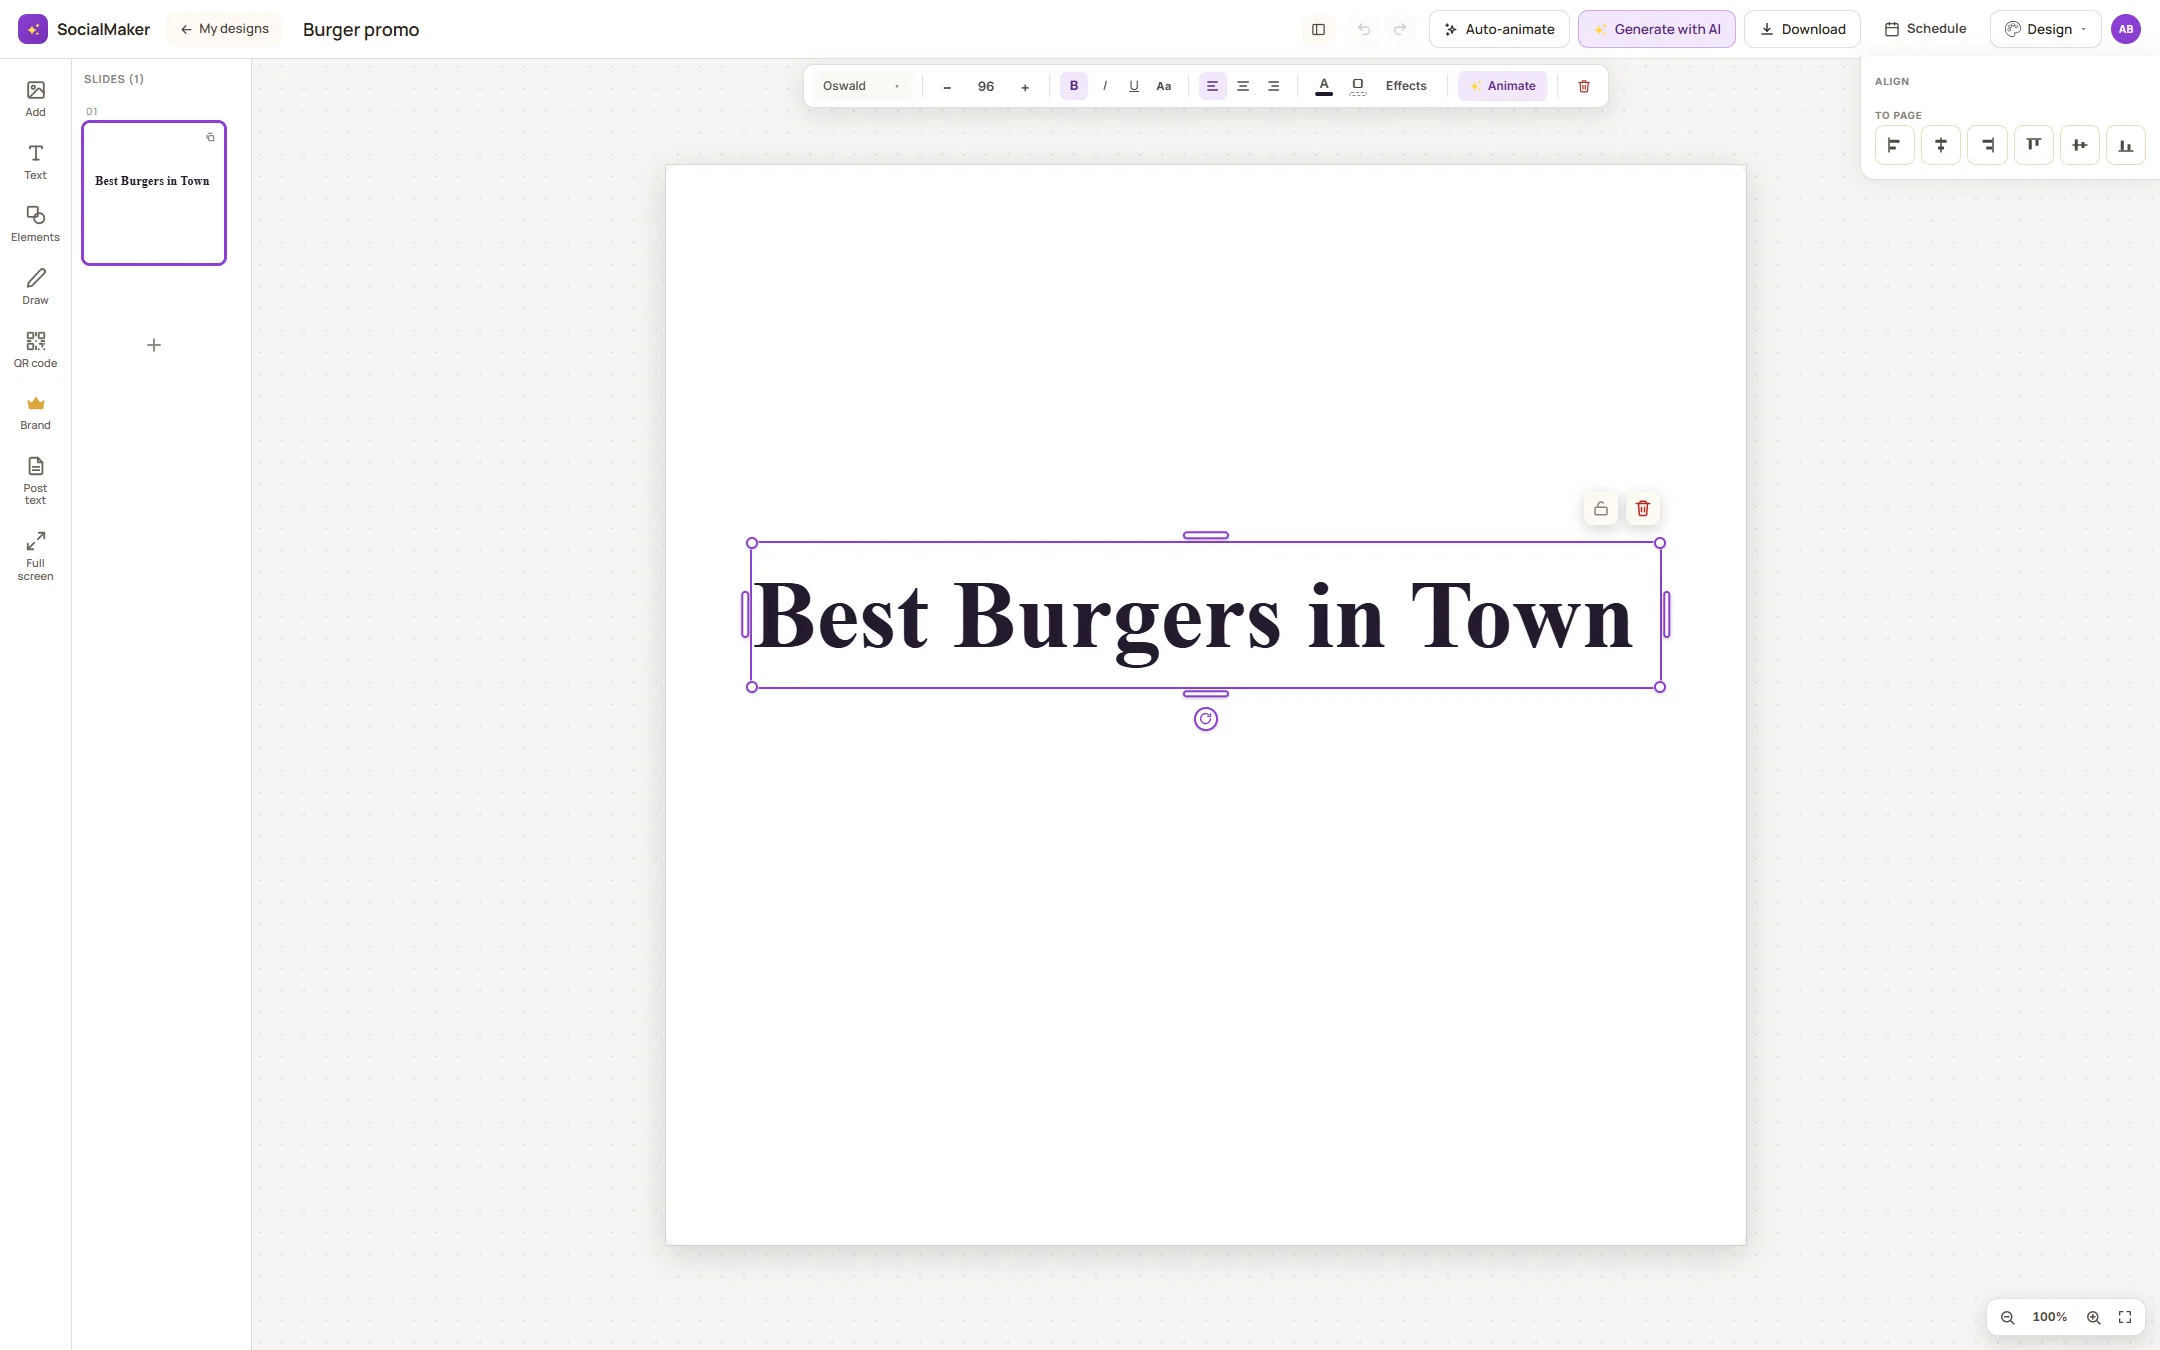The height and width of the screenshot is (1350, 2160).
Task: Click the fit-to-screen icon near zoom
Action: [2125, 1317]
